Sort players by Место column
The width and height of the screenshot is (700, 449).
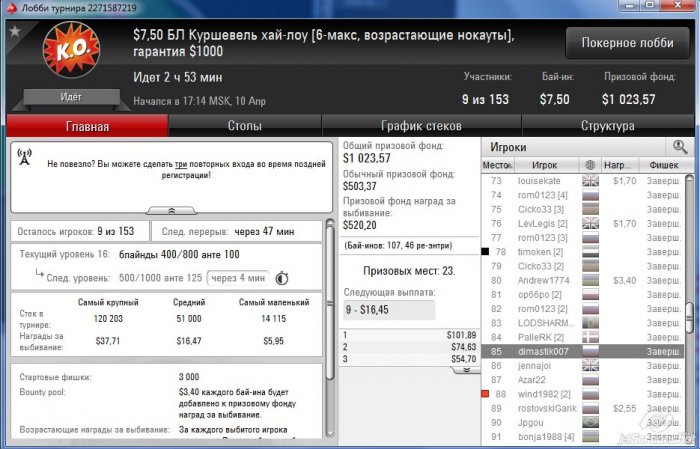point(497,165)
